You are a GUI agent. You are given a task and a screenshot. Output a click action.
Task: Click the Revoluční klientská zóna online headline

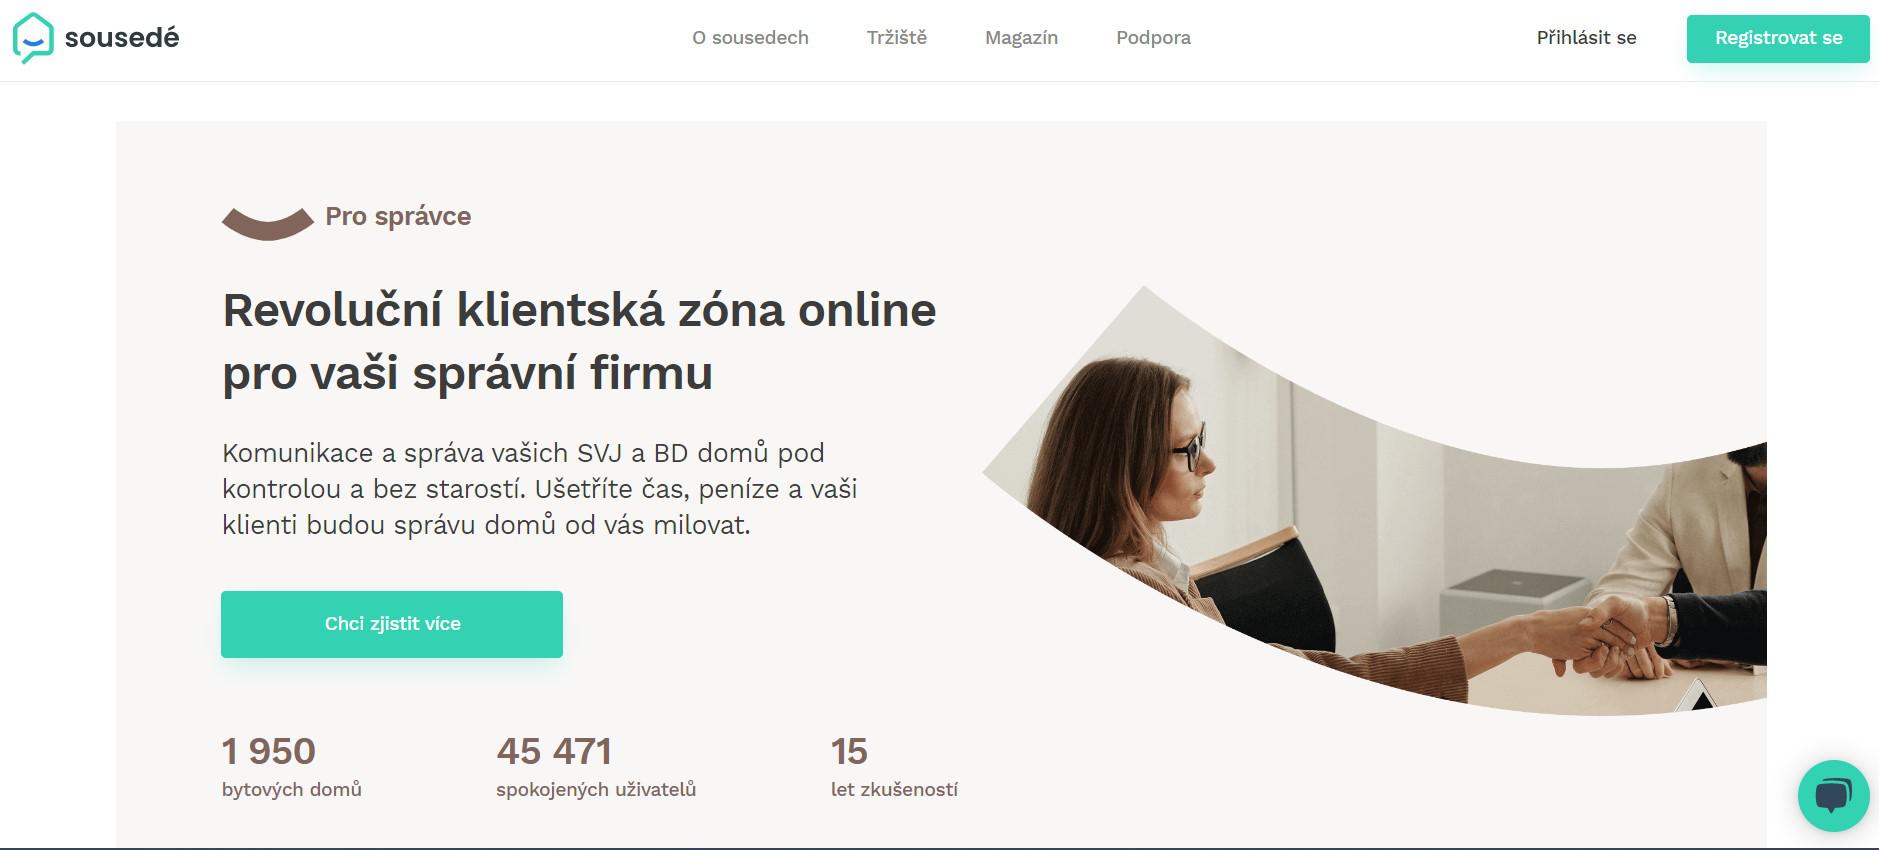[579, 310]
